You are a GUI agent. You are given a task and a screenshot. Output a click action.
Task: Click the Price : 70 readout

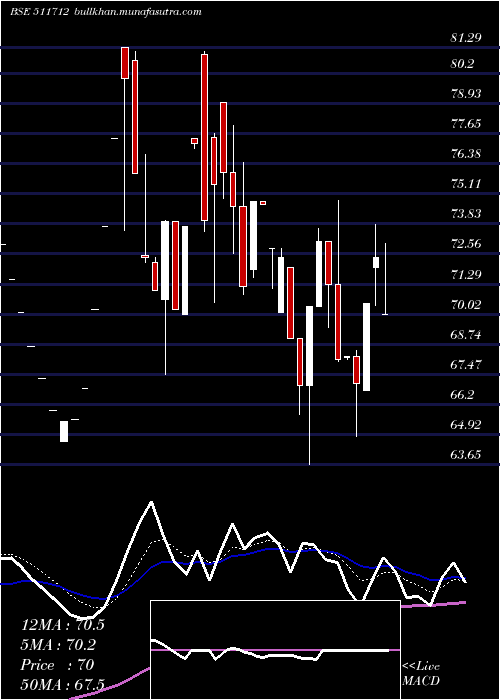pos(57,665)
